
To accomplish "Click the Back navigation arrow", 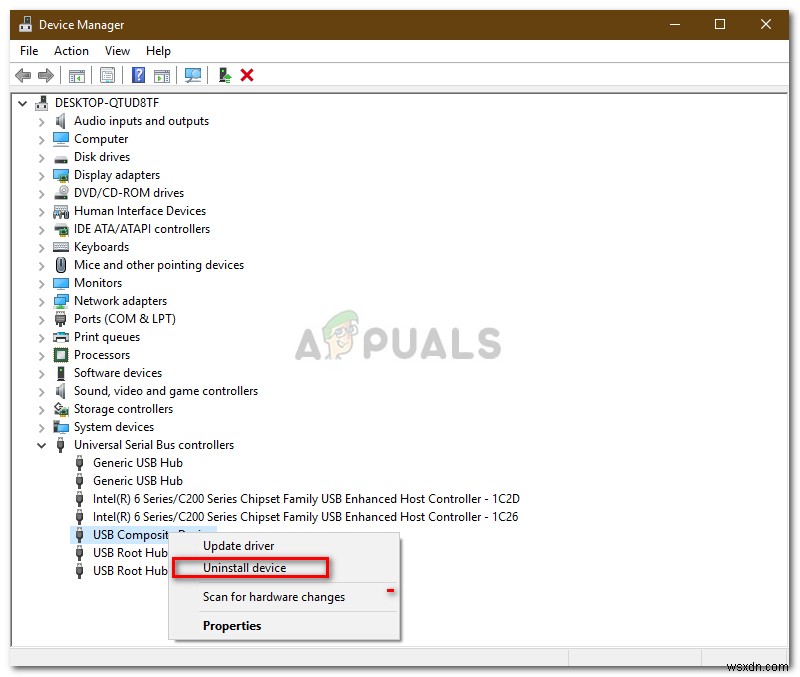I will click(22, 75).
